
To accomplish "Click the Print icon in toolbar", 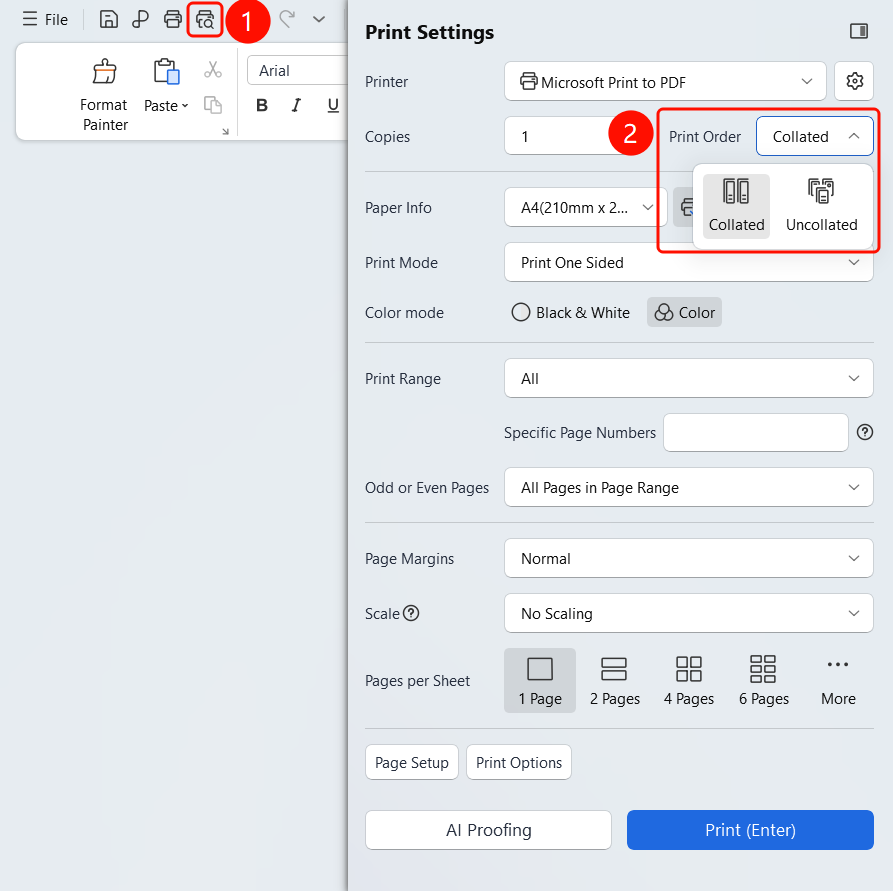I will pyautogui.click(x=173, y=19).
